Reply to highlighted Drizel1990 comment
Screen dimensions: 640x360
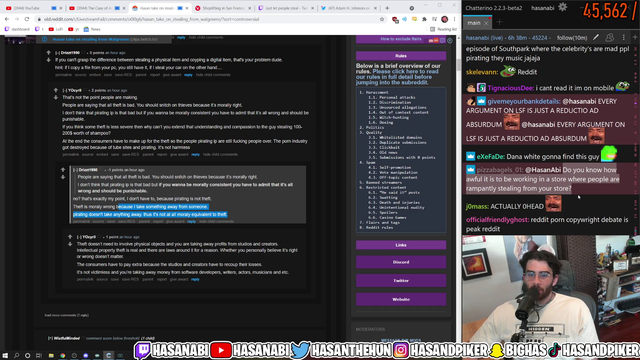[x=191, y=222]
